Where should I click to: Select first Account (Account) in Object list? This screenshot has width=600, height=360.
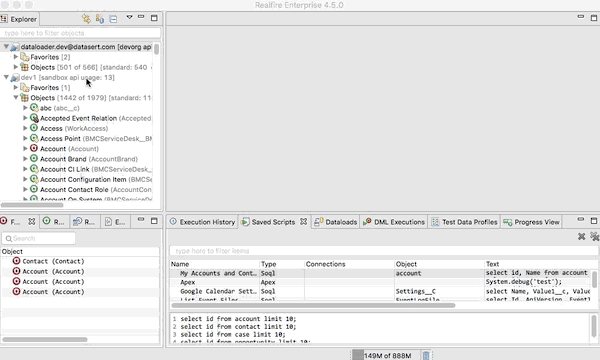pyautogui.click(x=53, y=271)
